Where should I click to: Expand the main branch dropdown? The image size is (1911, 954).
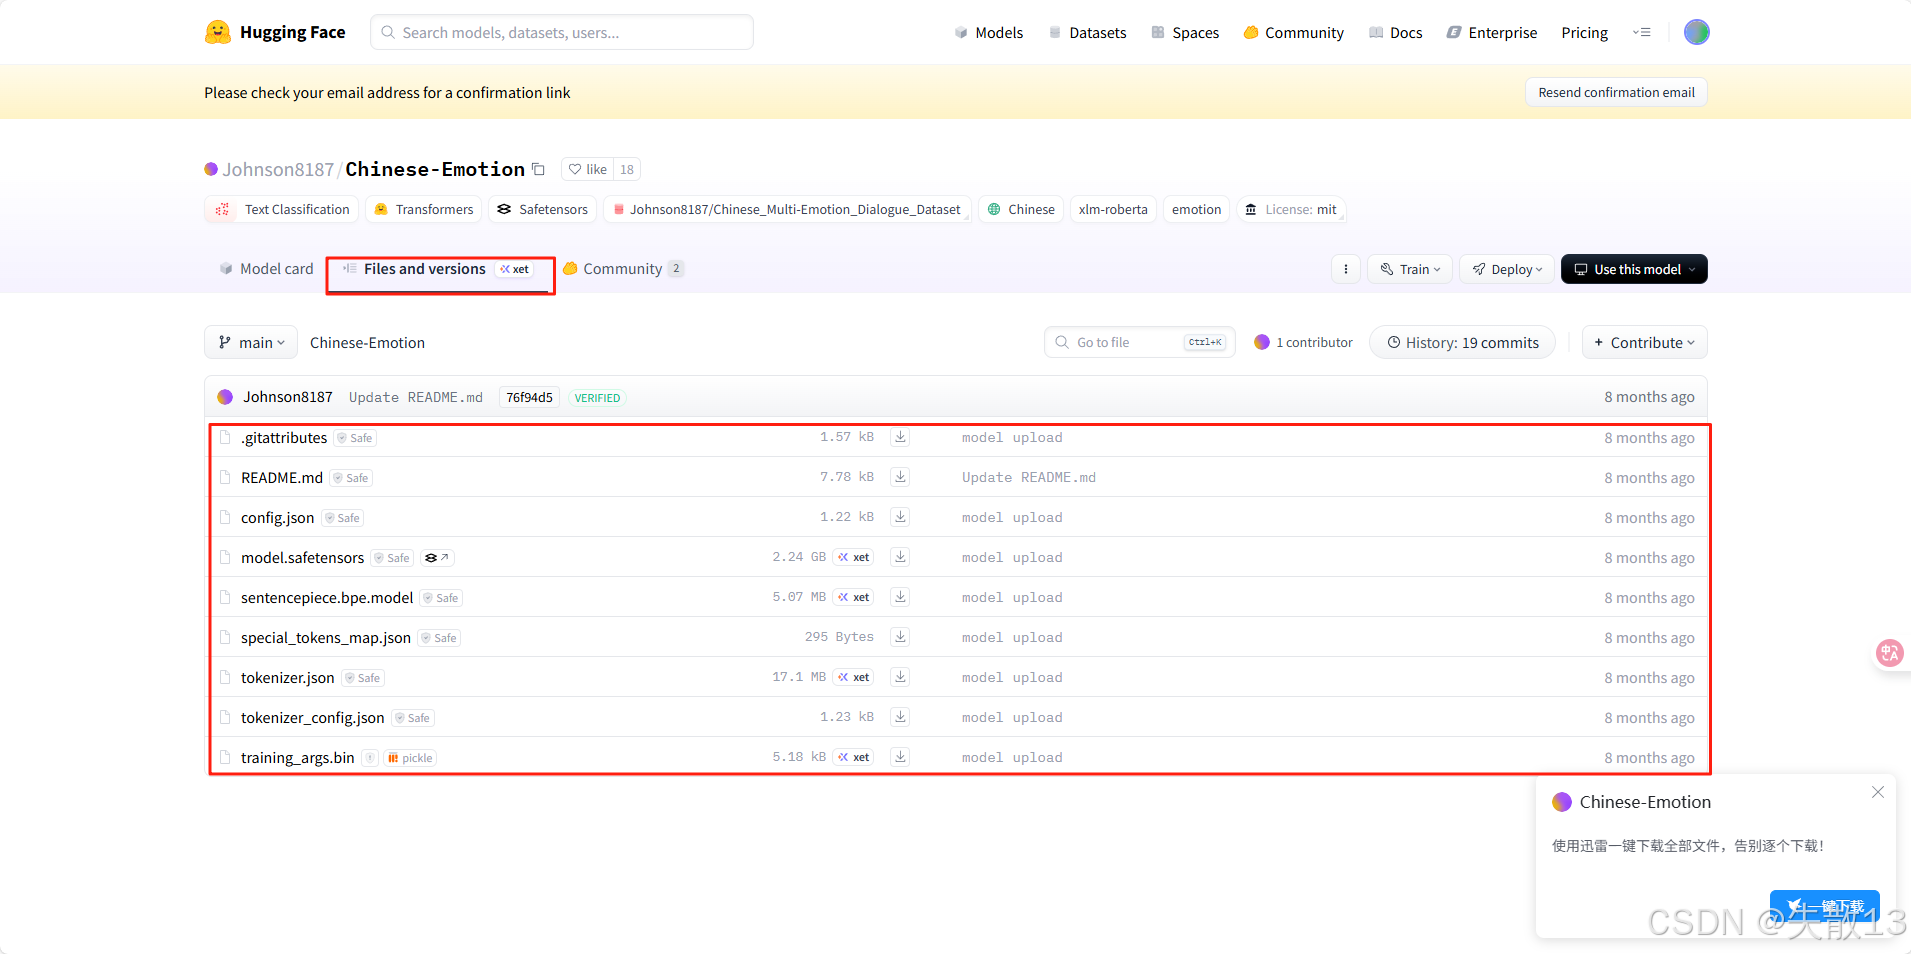(251, 342)
